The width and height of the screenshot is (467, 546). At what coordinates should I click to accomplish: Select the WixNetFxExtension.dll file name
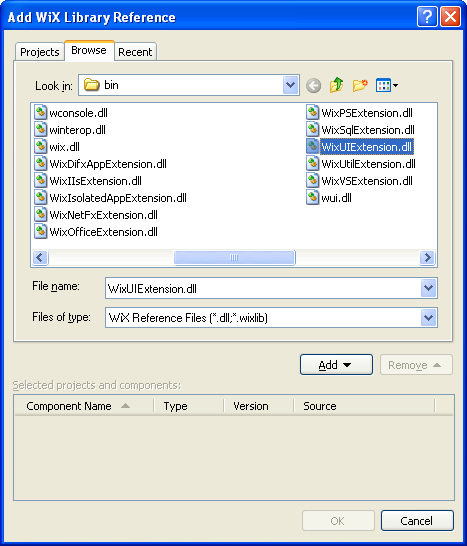click(103, 215)
